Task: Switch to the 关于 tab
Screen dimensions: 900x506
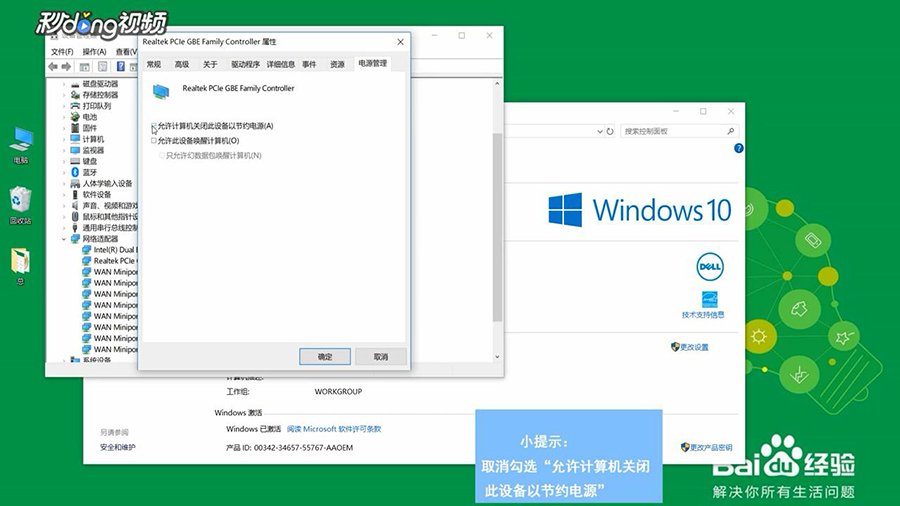Action: click(x=210, y=64)
